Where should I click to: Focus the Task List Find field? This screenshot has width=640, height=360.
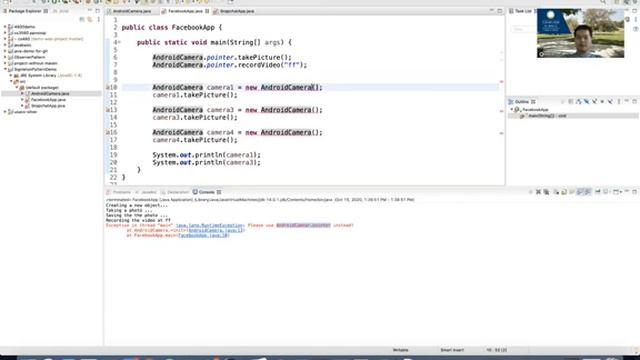click(523, 29)
